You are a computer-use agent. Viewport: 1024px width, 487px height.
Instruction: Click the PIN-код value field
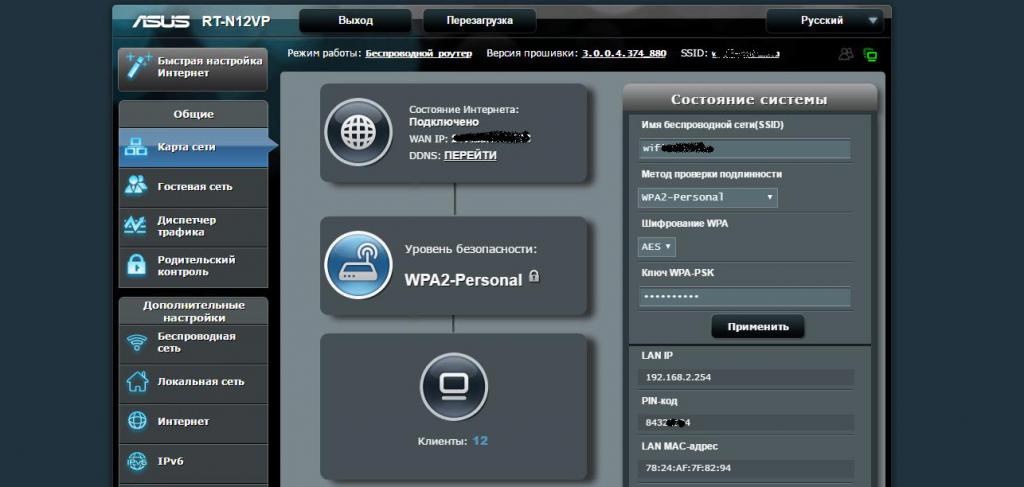click(x=746, y=422)
